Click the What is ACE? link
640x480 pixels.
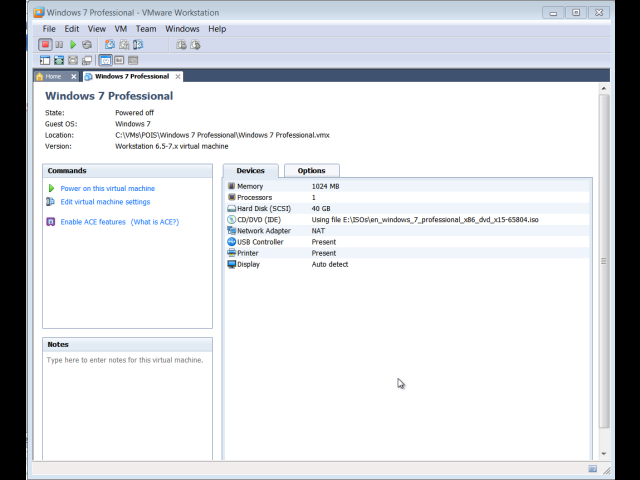155,222
